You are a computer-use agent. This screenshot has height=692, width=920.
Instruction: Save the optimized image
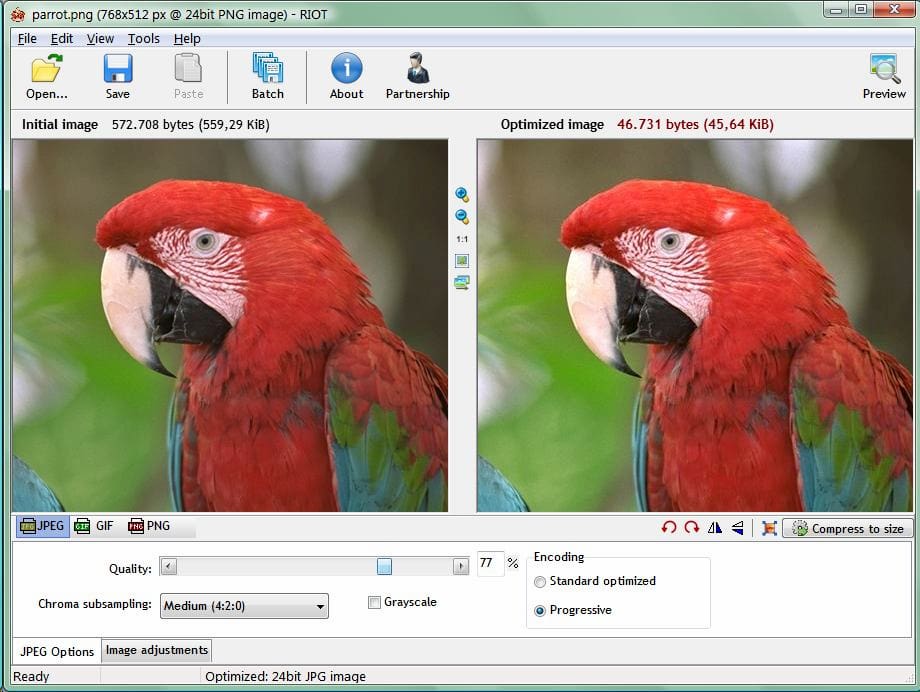point(118,76)
